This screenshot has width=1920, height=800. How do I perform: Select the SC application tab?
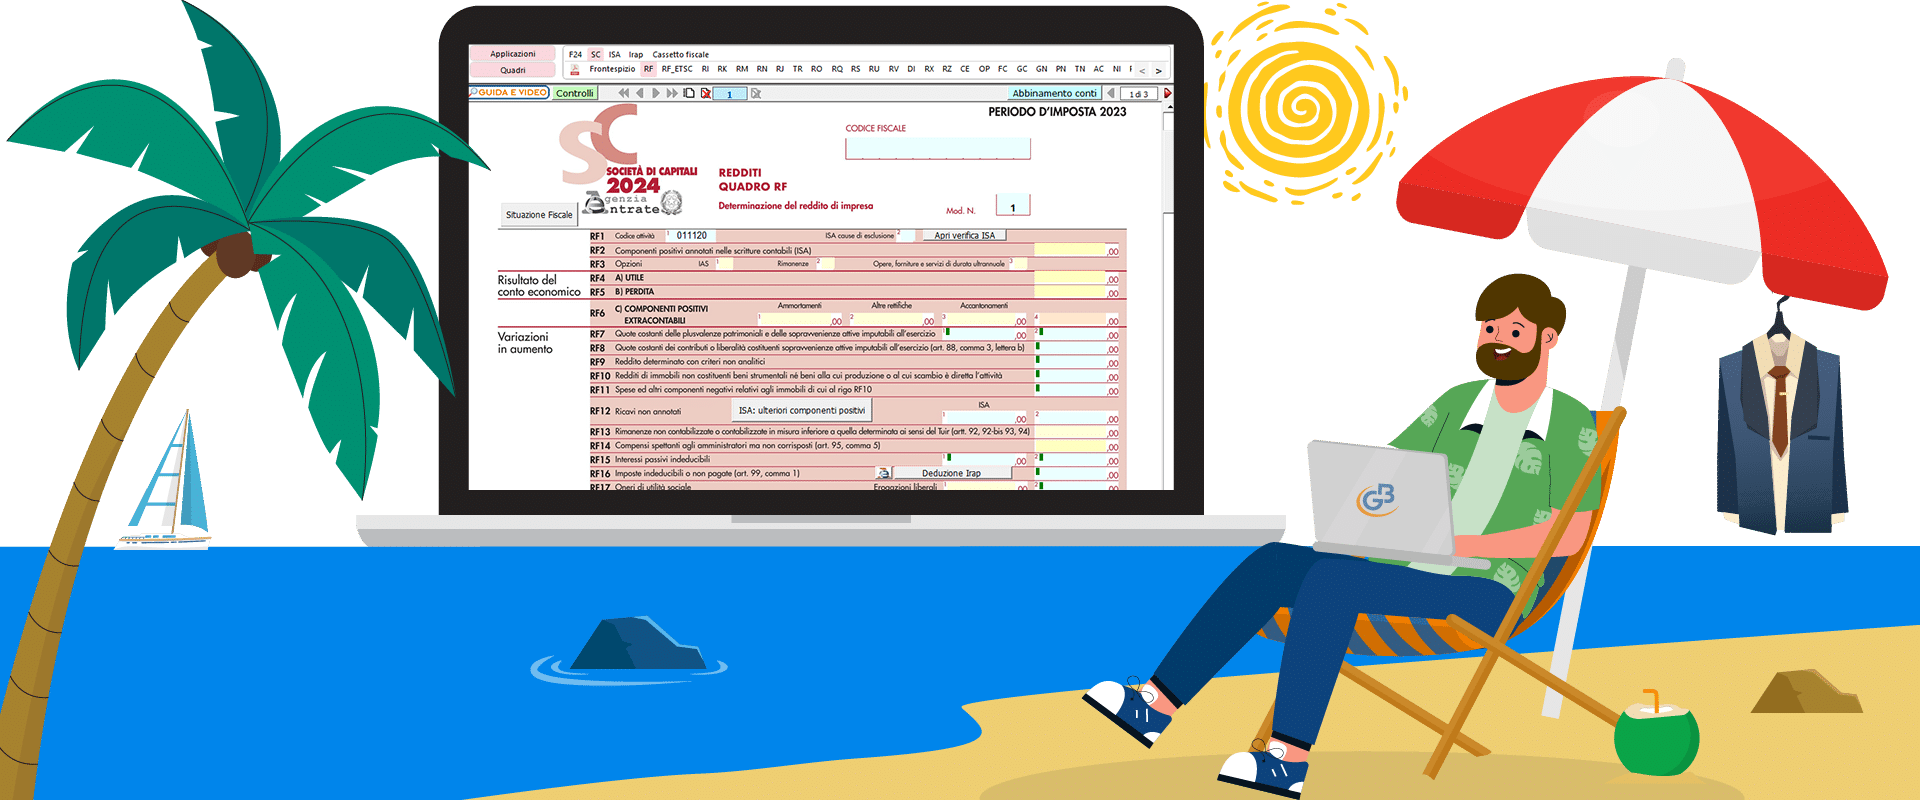click(596, 54)
